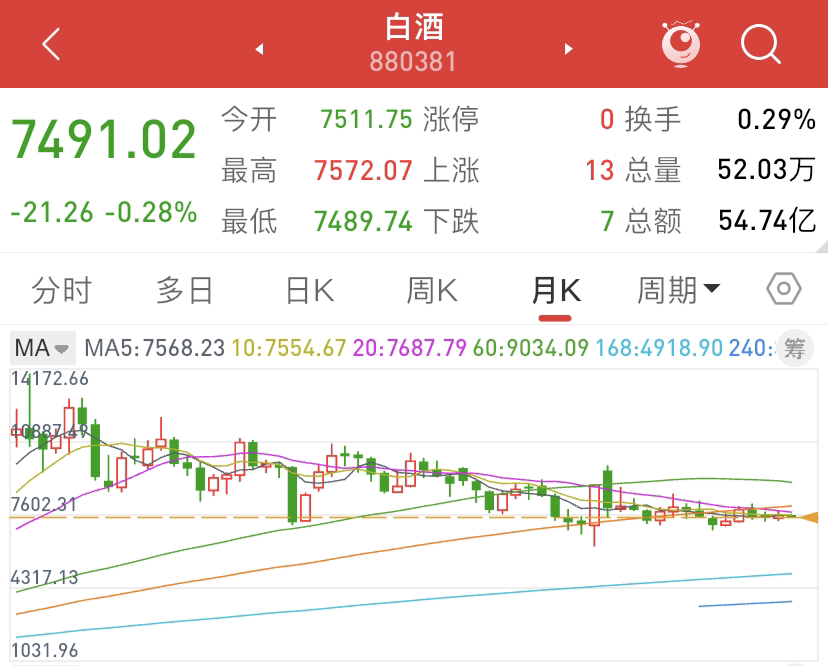Screen dimensions: 828x666
Task: Tap the 换手 value 0.29%
Action: (x=777, y=119)
